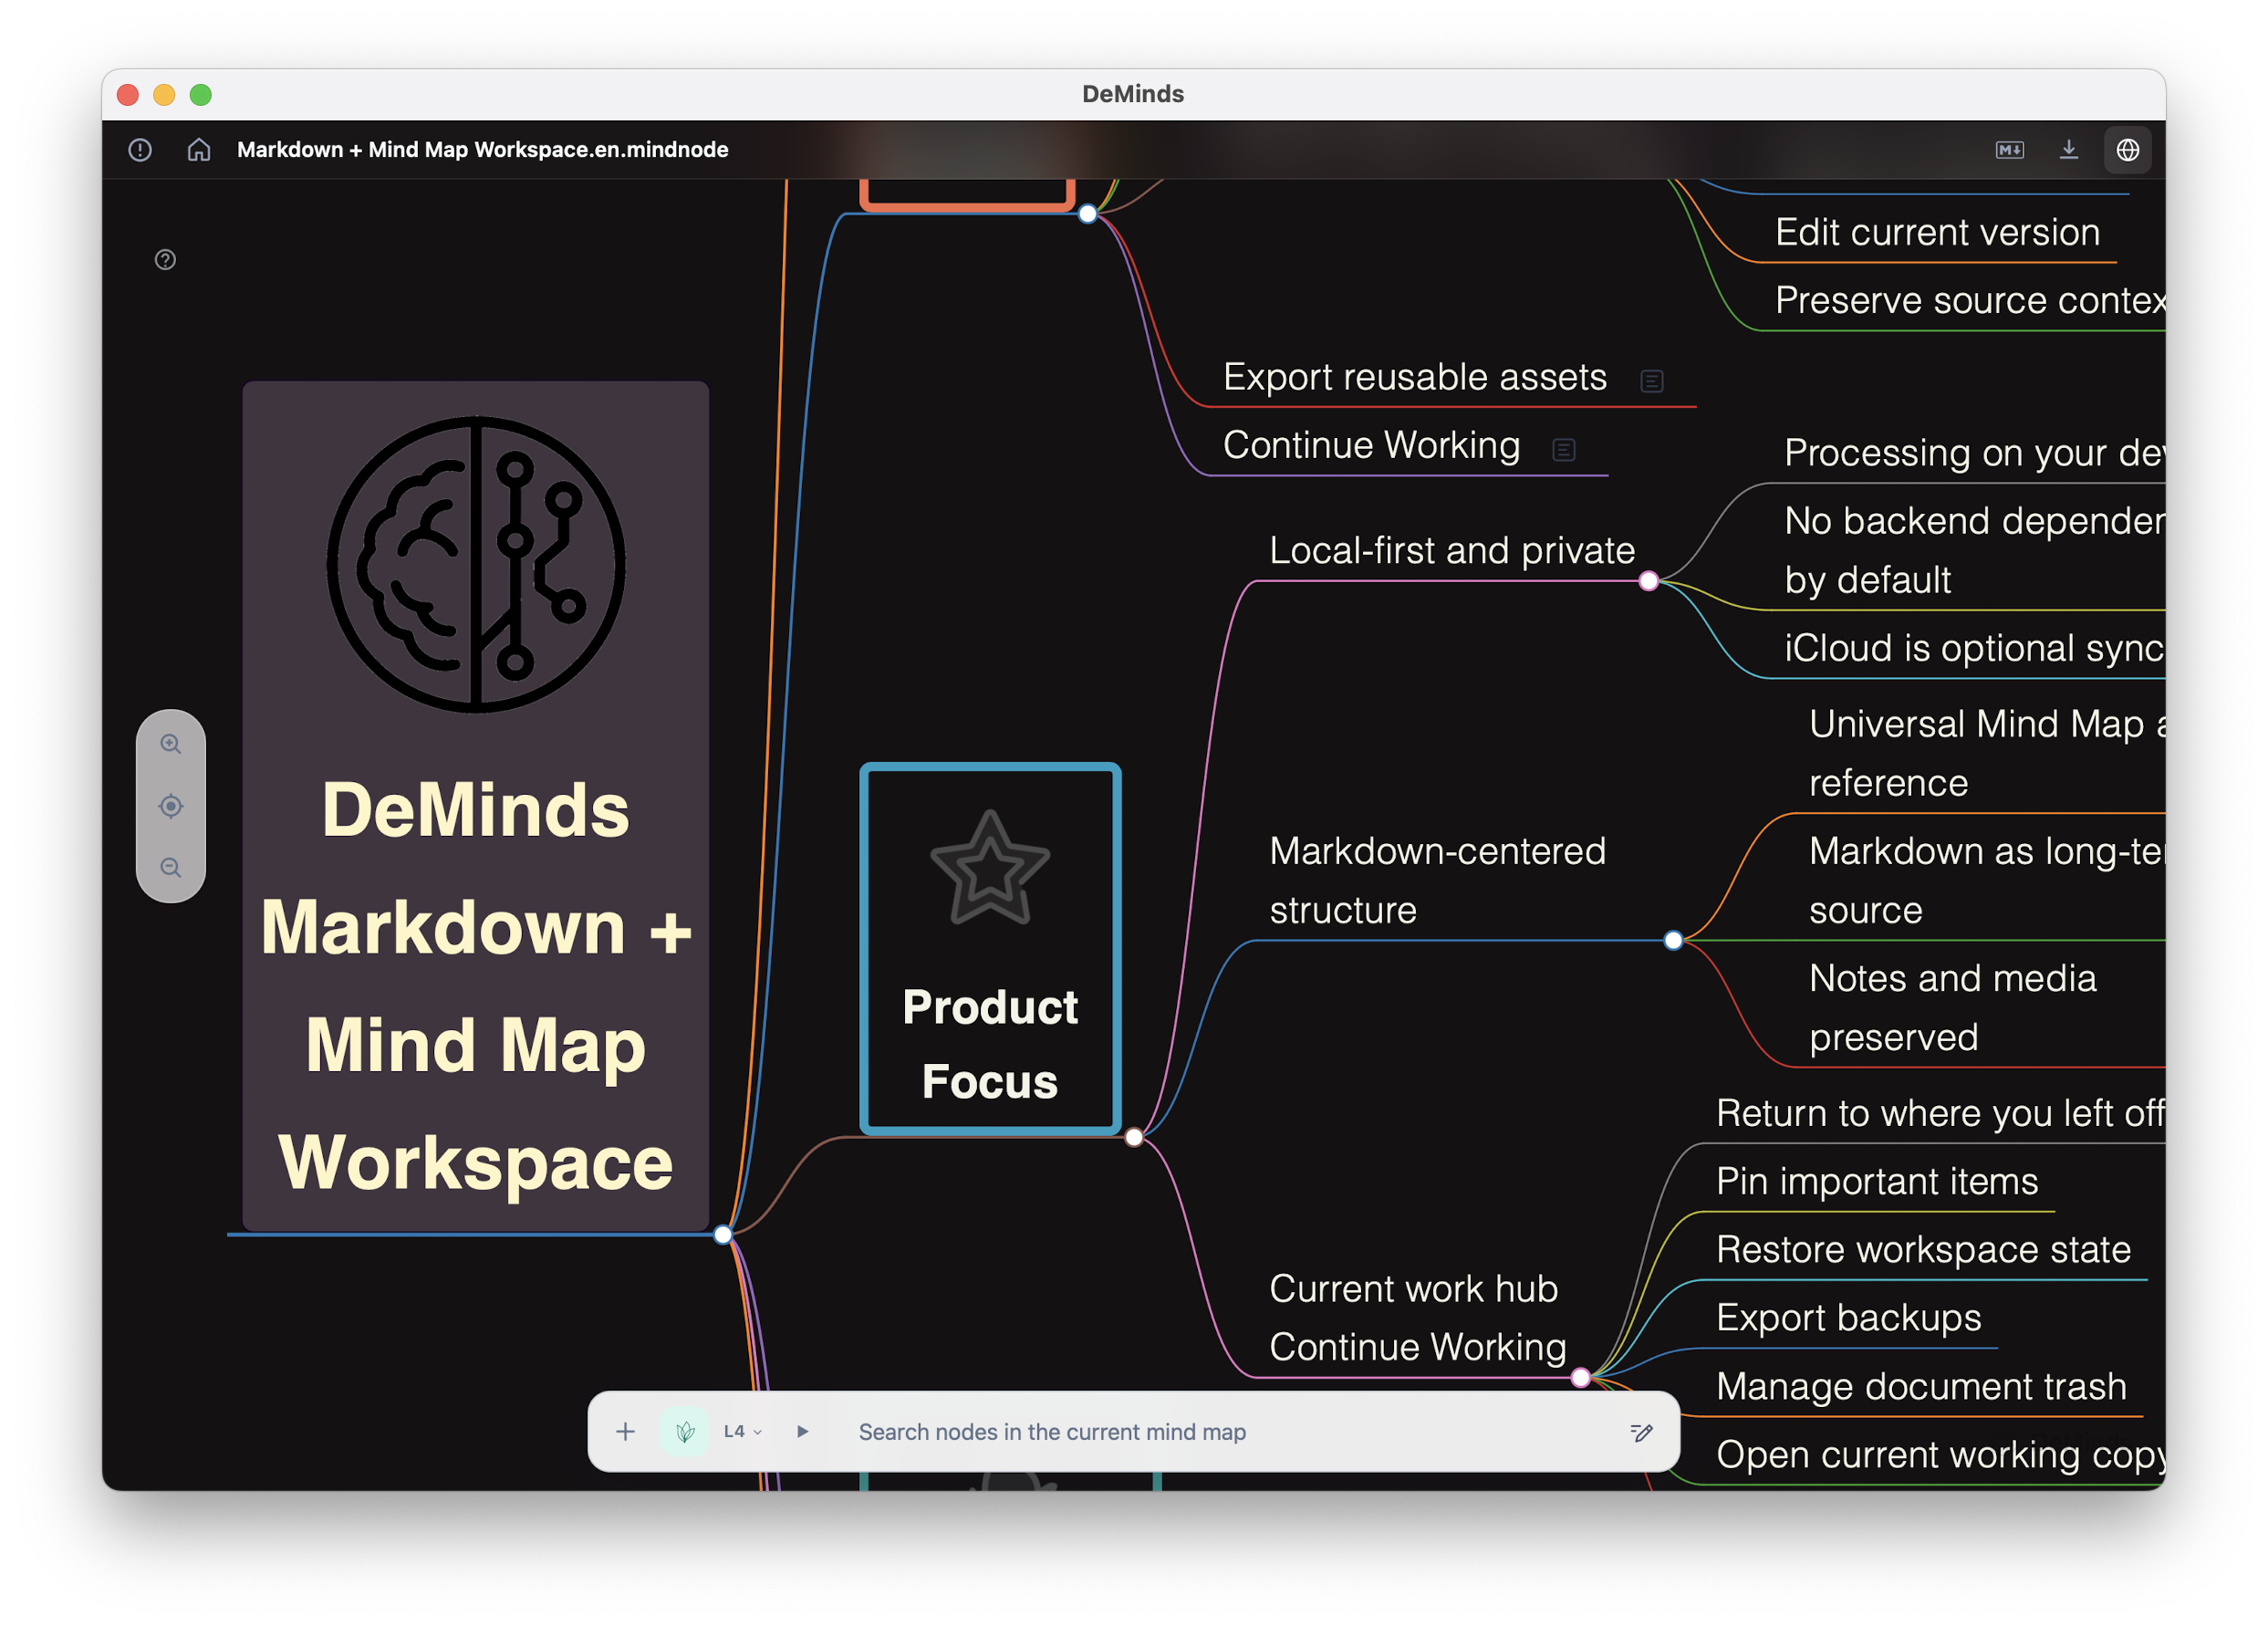
Task: Select the 'Export reusable assets' node
Action: [1414, 377]
